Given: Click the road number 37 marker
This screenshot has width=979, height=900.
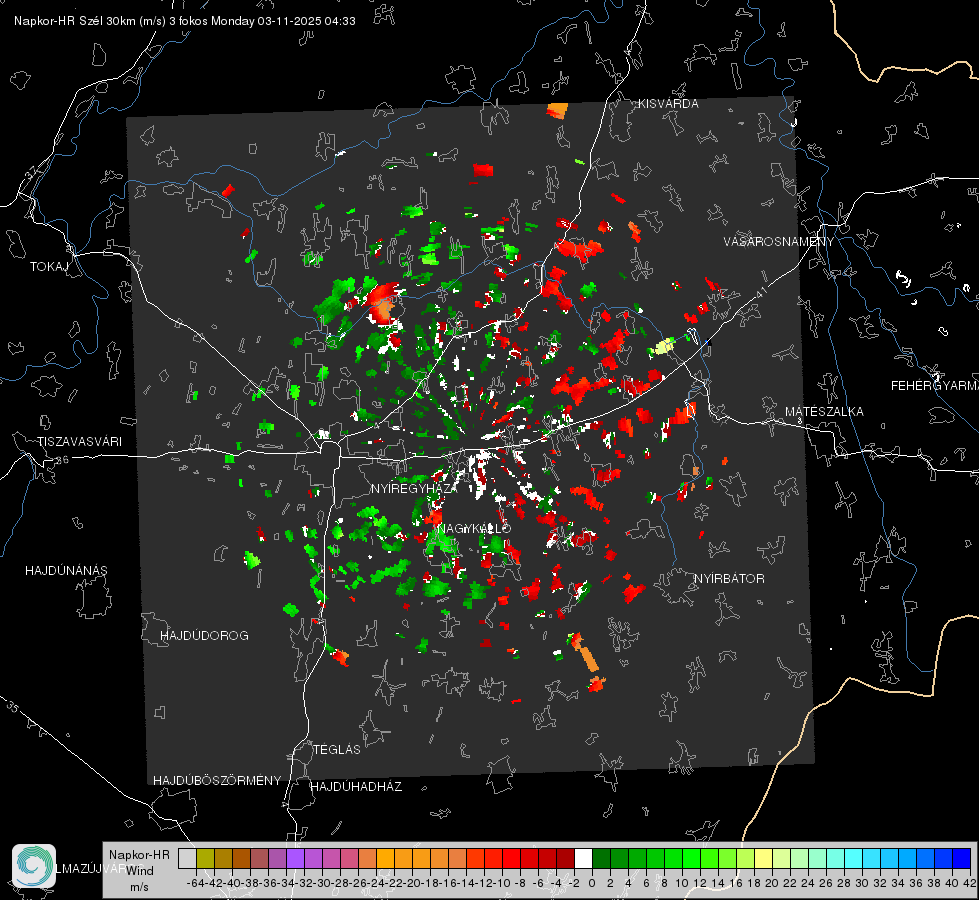Looking at the screenshot, I should coord(32,171).
